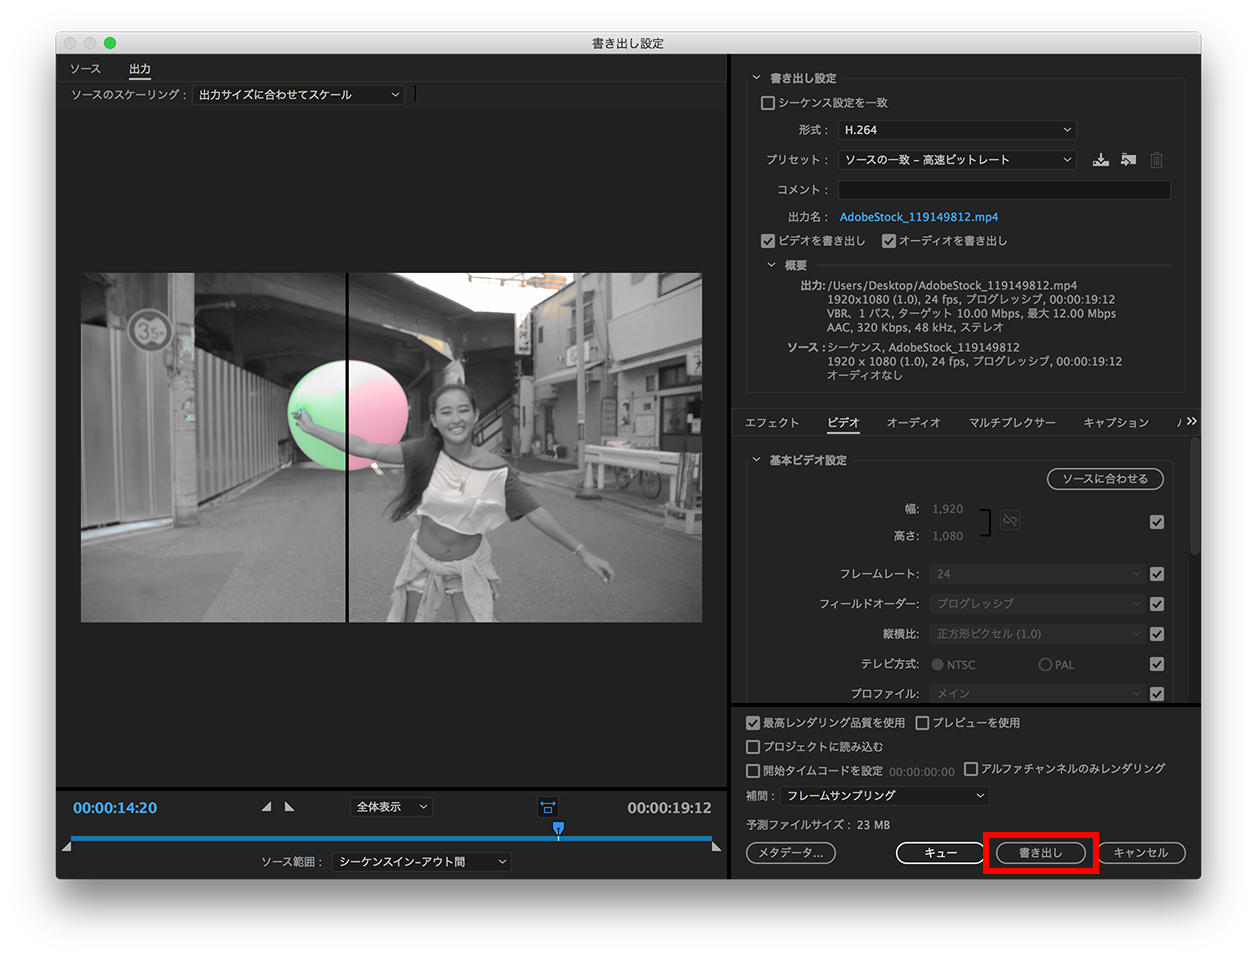Click the 高さ value 1,080

click(948, 536)
